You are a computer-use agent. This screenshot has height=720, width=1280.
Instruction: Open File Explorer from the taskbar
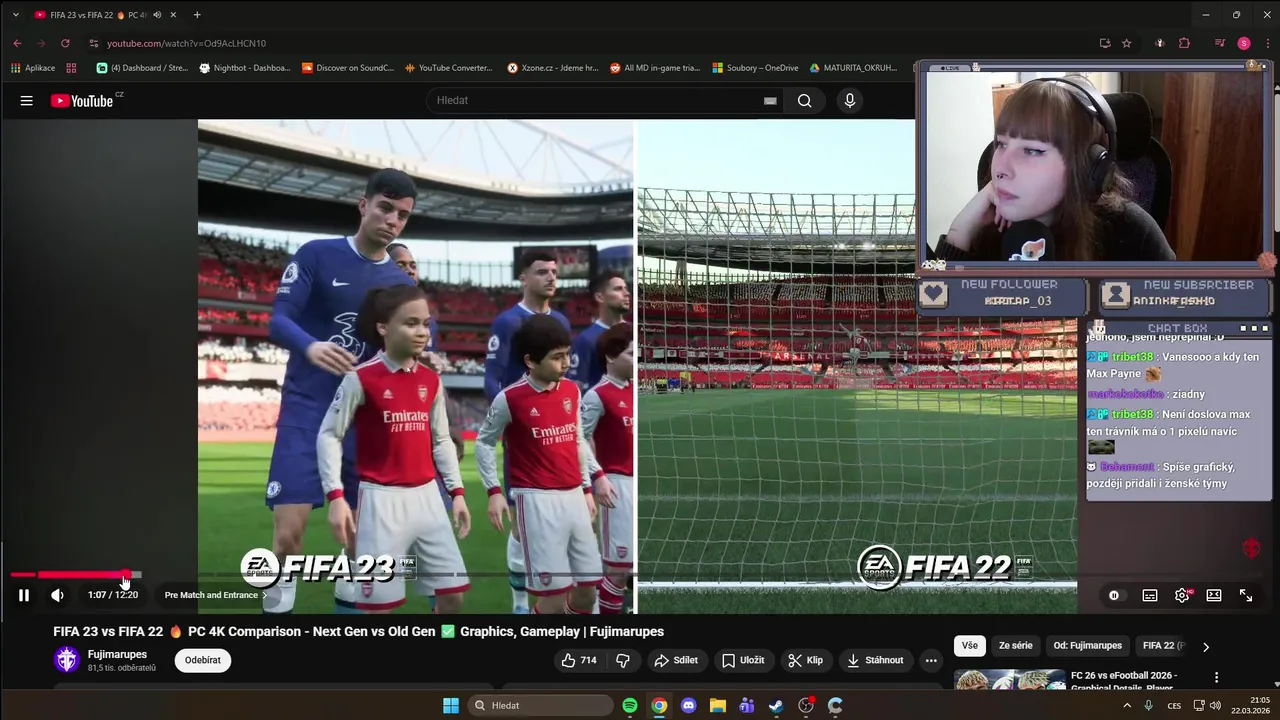click(x=718, y=705)
